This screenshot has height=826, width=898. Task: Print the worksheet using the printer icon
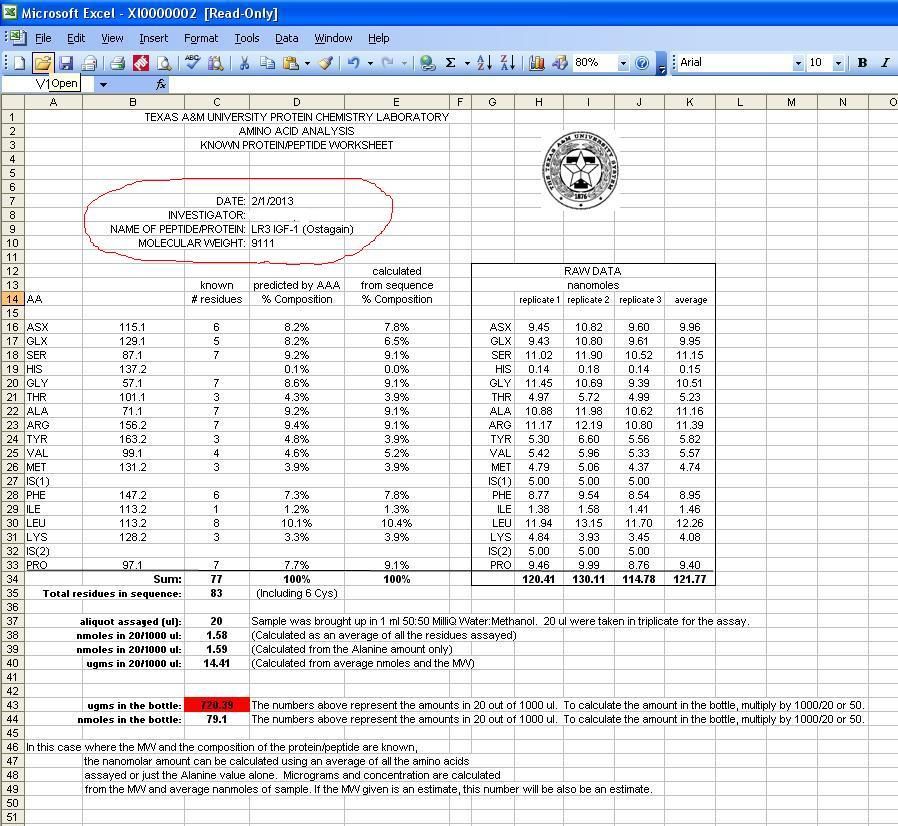(x=117, y=62)
